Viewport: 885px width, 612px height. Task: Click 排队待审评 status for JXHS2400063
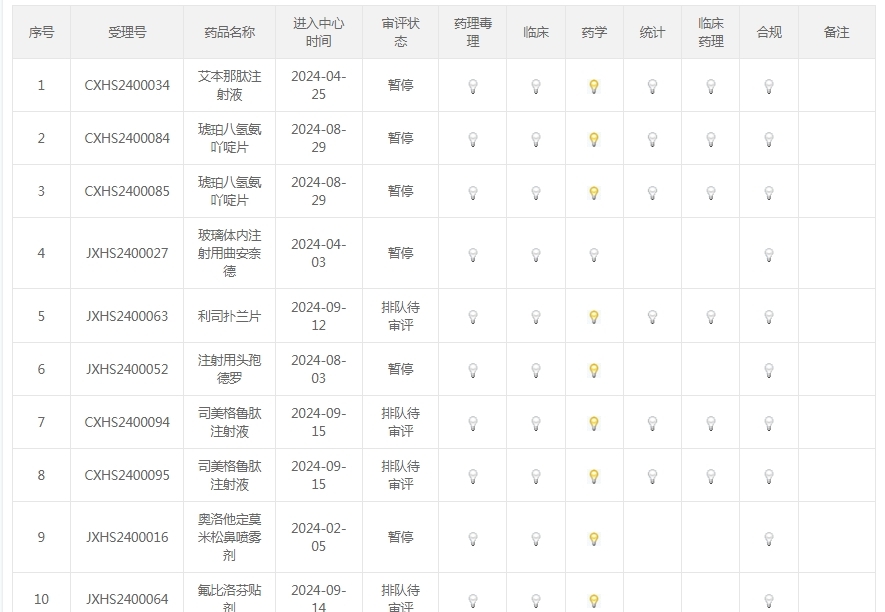point(400,316)
